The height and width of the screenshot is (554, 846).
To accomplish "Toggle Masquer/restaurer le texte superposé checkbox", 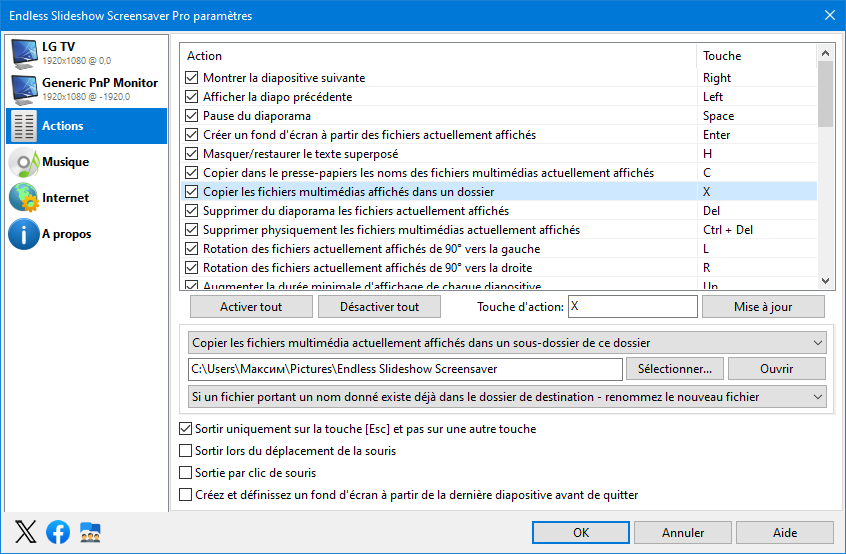I will click(192, 154).
